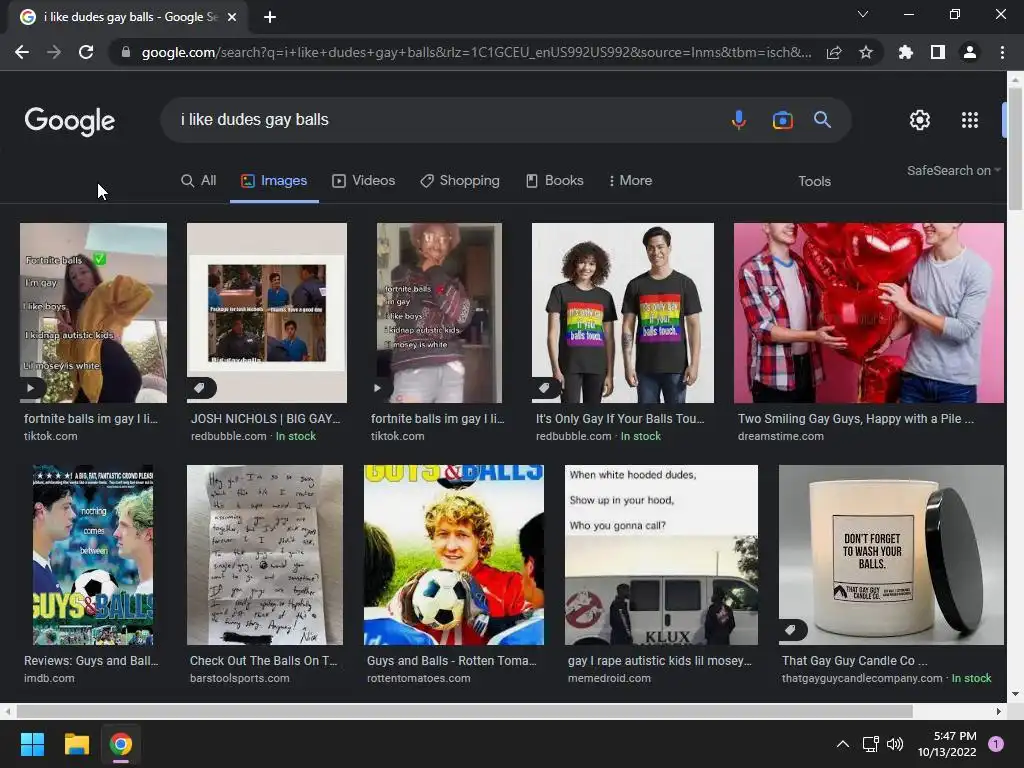The width and height of the screenshot is (1024, 768).
Task: Switch to the Shopping tab
Action: point(460,181)
